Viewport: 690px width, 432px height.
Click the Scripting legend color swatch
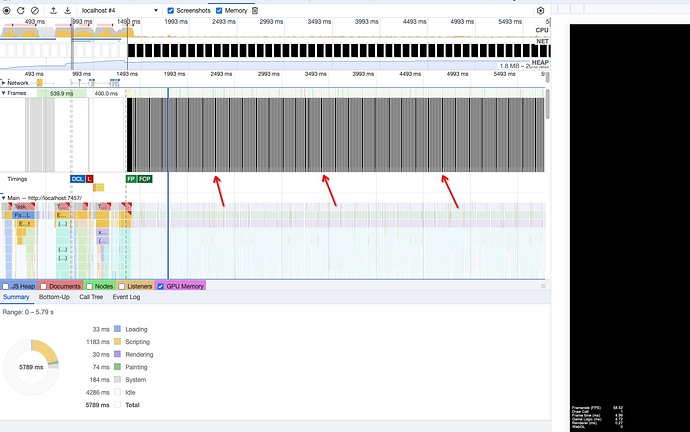117,342
